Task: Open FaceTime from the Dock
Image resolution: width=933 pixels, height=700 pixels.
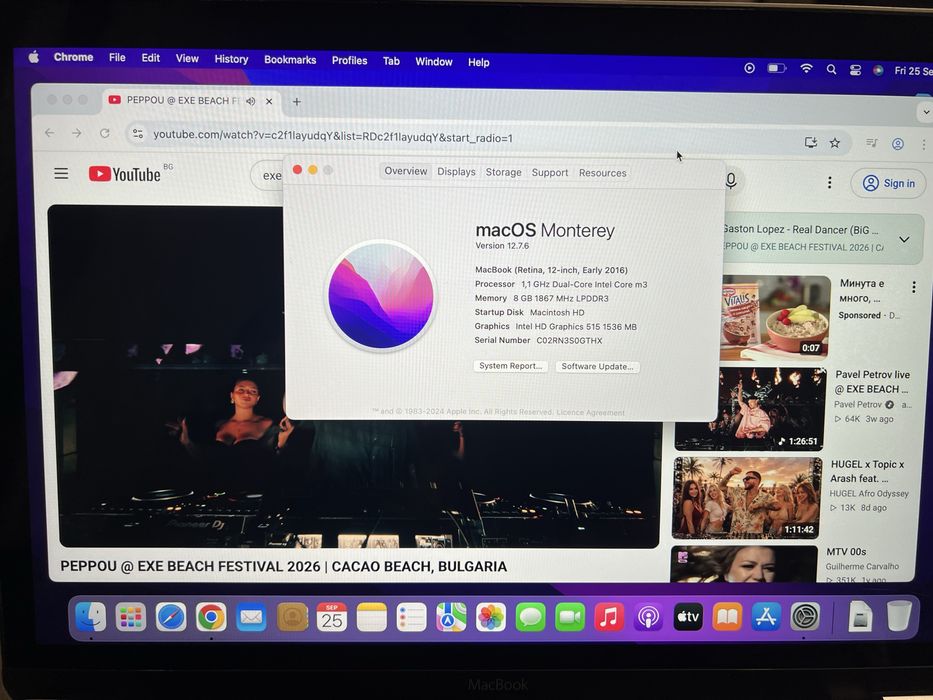Action: tap(570, 617)
